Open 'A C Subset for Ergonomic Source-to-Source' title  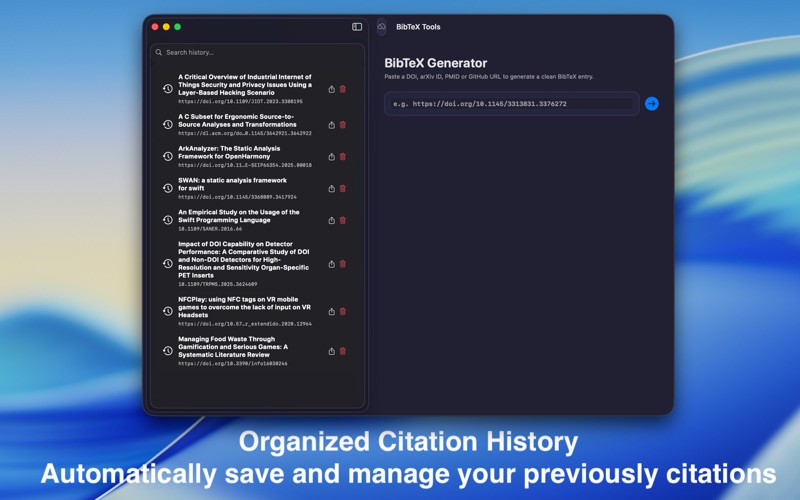coord(237,120)
